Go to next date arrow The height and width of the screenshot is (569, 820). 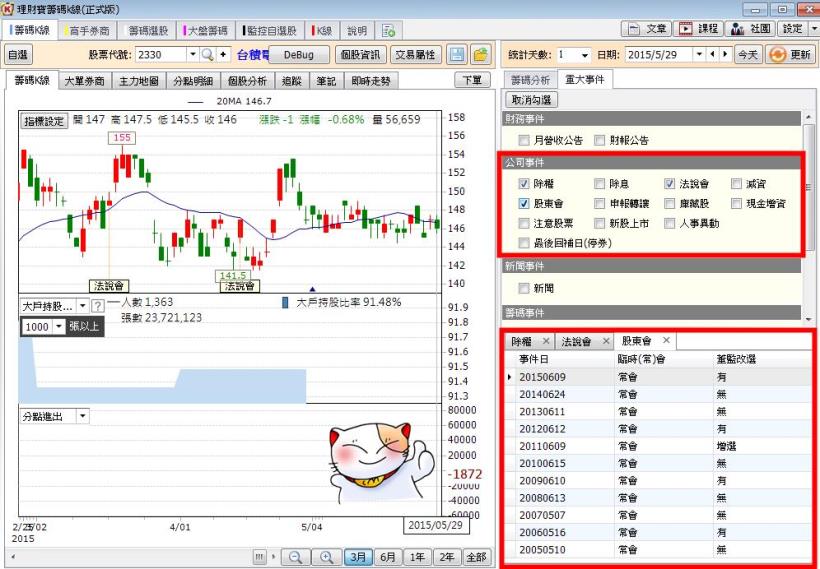pos(724,54)
